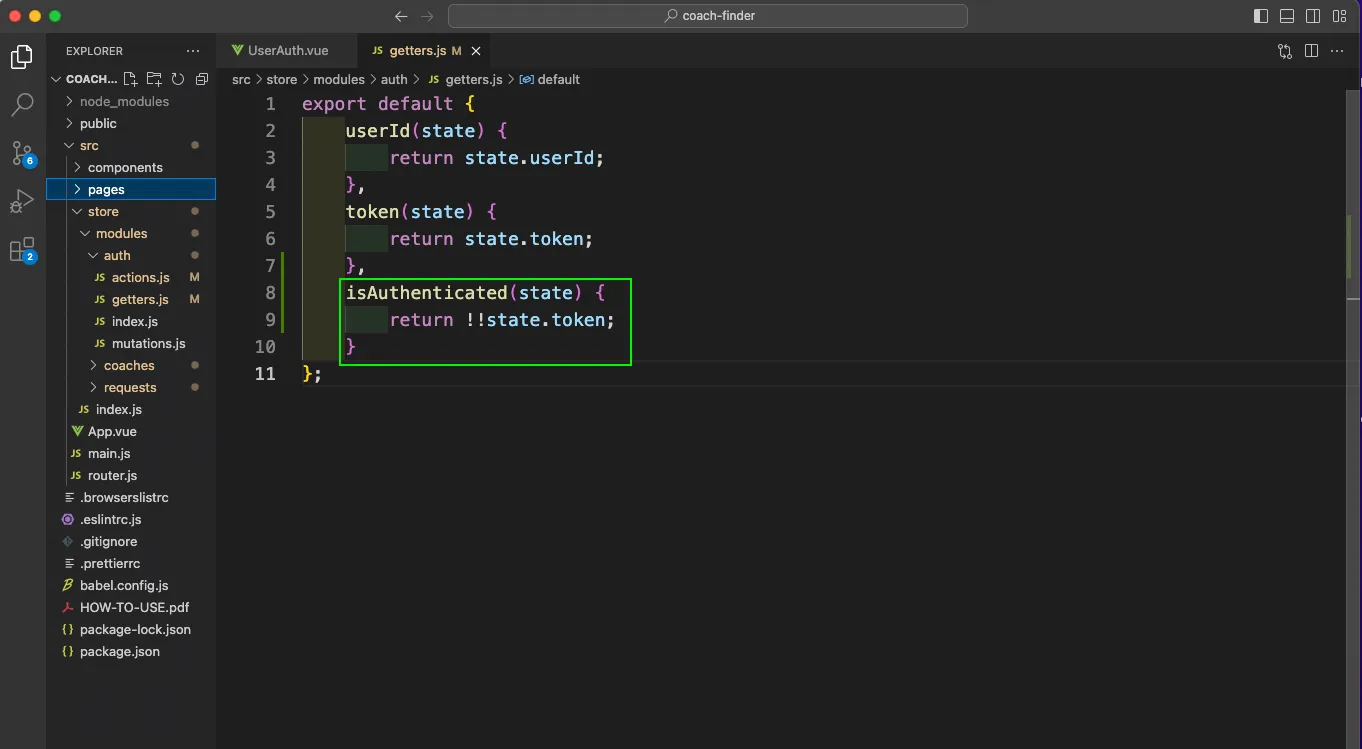Viewport: 1362px width, 749px height.
Task: Collapse the modules folder
Action: pos(131,233)
